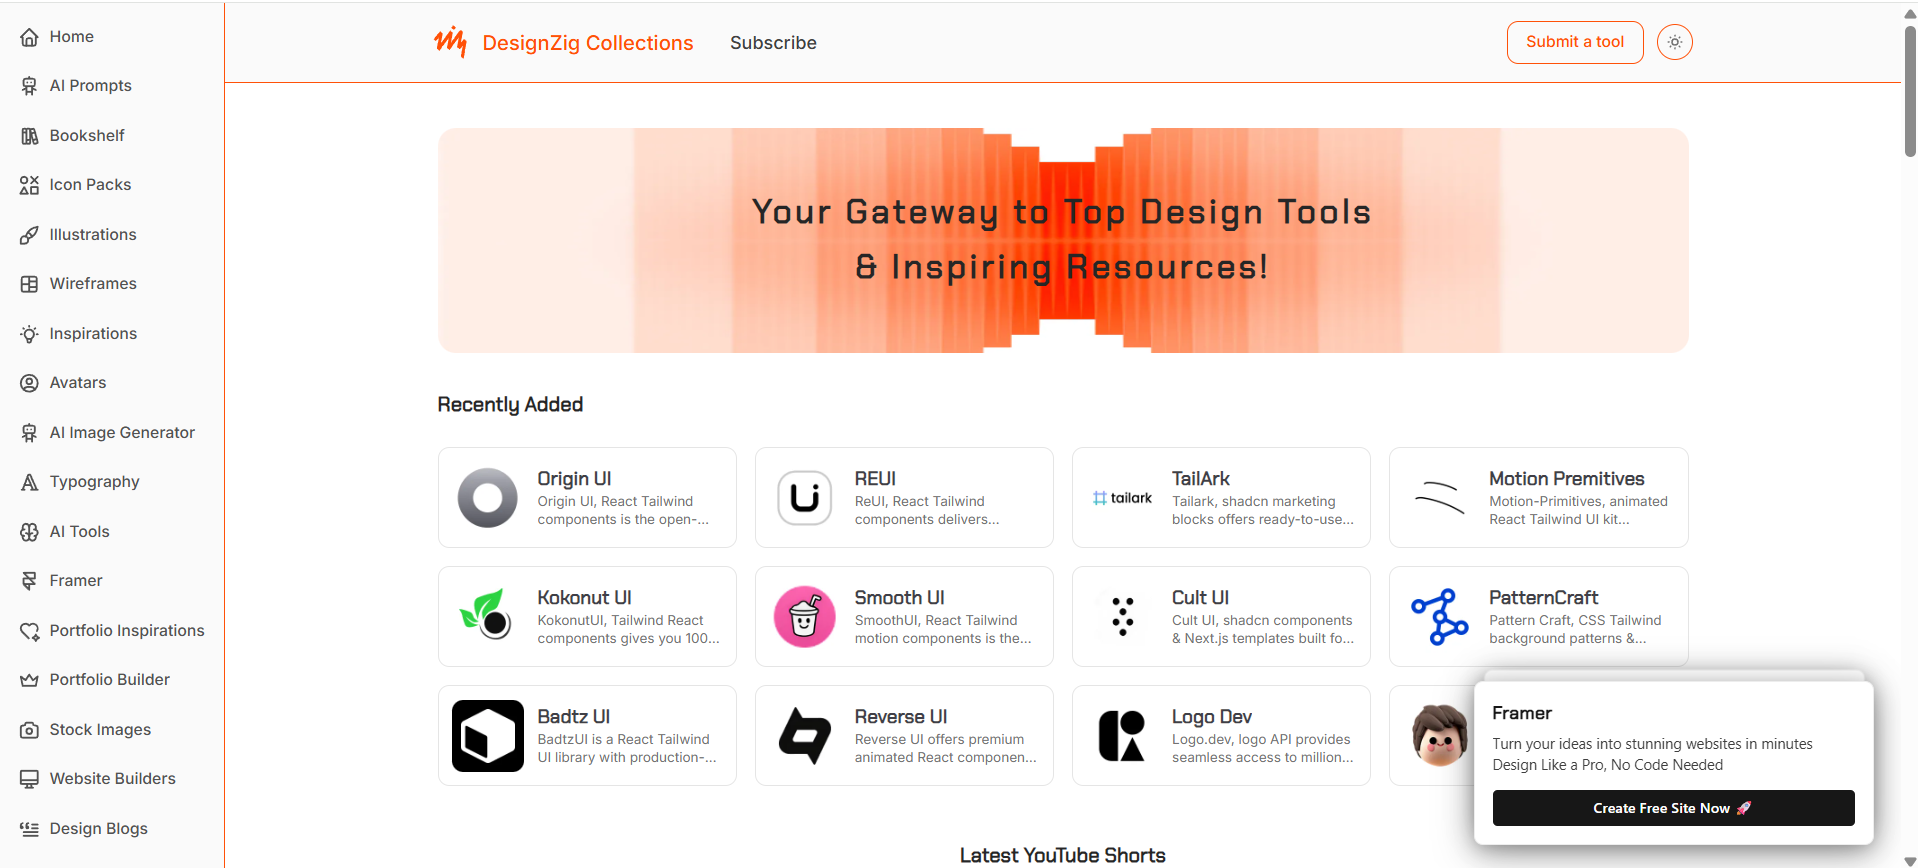Screen dimensions: 1918x868
Task: Click the Bookshelf books icon
Action: [x=29, y=136]
